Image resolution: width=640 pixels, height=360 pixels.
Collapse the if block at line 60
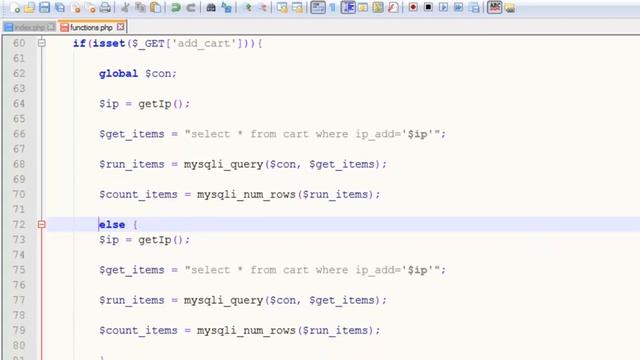[x=42, y=43]
